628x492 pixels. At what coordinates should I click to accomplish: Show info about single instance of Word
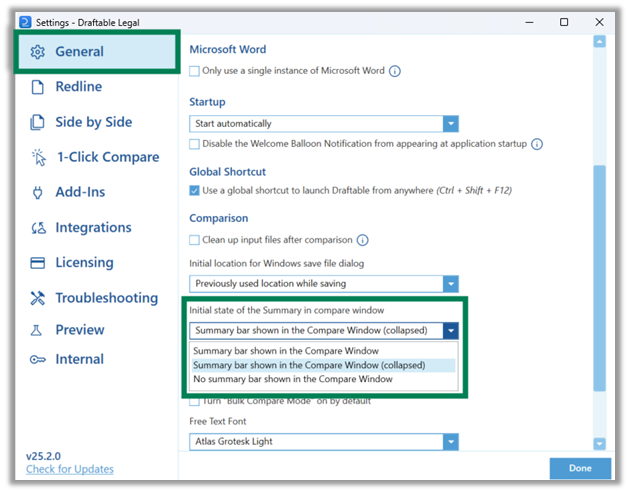(x=395, y=71)
